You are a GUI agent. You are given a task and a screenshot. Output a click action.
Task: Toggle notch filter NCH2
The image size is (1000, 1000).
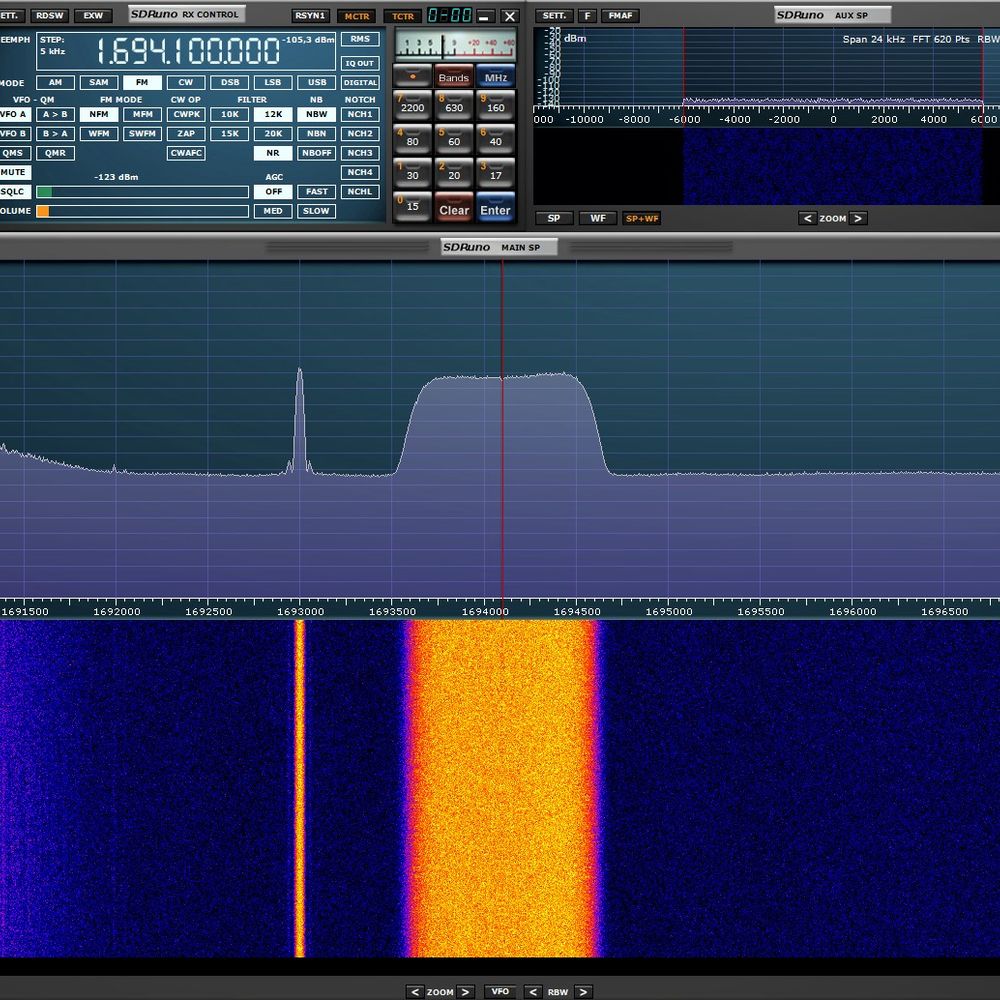click(x=360, y=133)
